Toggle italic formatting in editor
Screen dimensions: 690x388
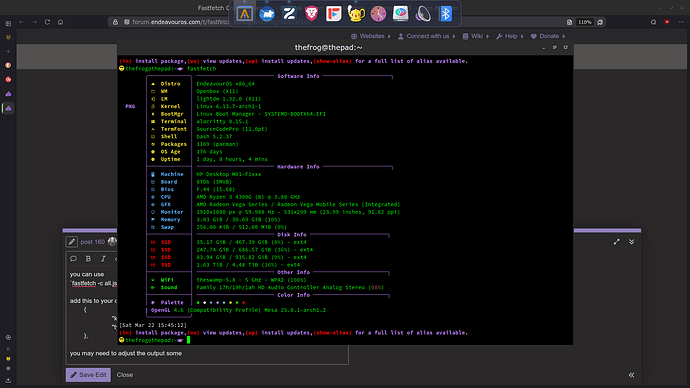point(103,259)
